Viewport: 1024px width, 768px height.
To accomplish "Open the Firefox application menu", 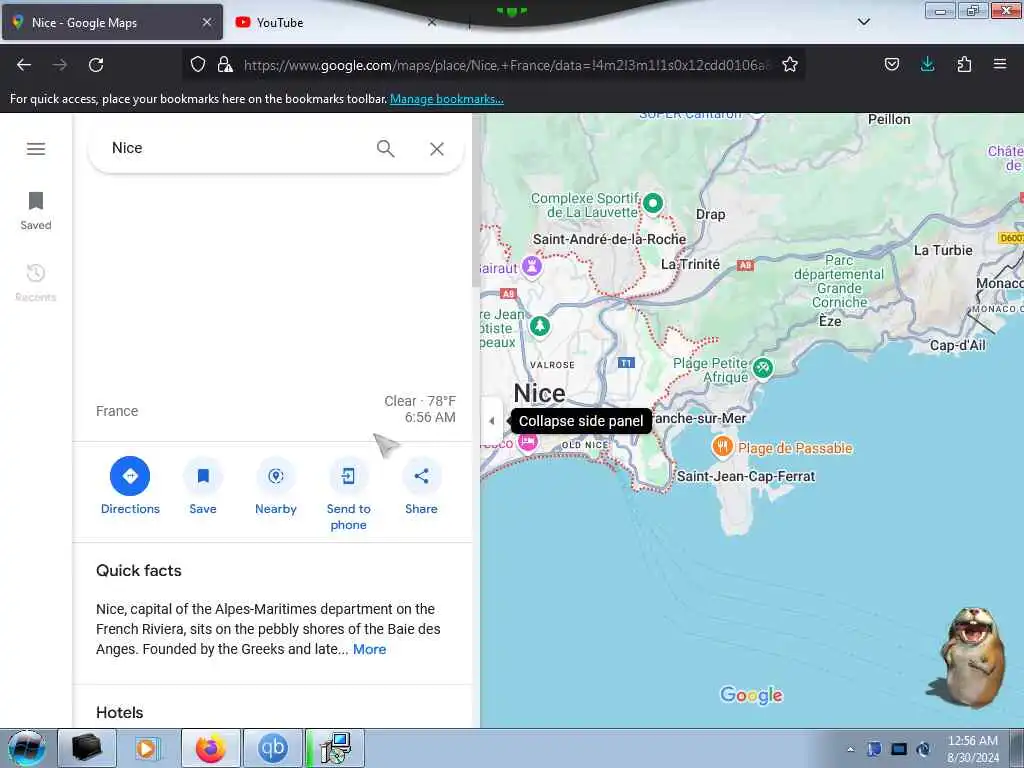I will tap(1000, 64).
